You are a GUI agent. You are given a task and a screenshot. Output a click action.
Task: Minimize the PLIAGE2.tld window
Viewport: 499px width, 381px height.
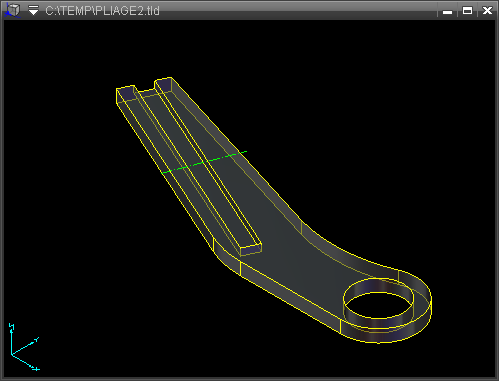pos(447,11)
